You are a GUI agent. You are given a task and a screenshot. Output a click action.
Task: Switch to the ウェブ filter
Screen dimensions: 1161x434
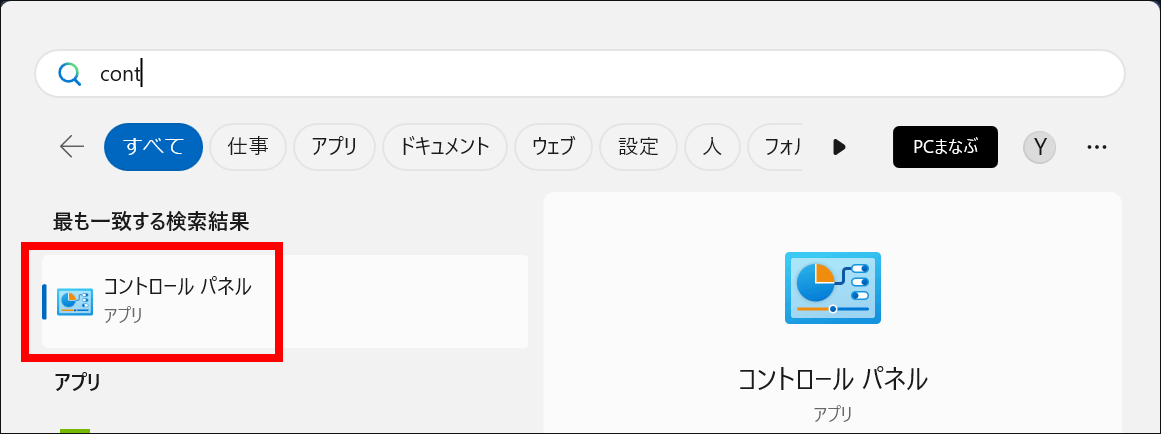(x=553, y=147)
